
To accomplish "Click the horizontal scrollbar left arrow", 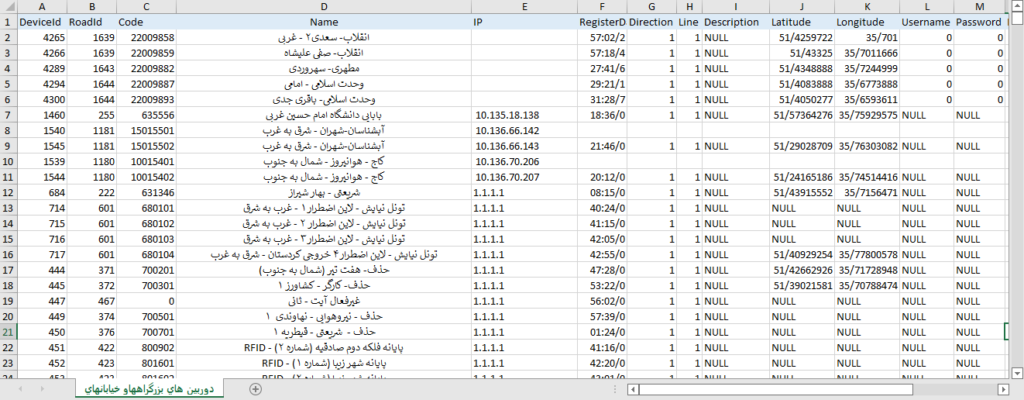I will point(630,389).
